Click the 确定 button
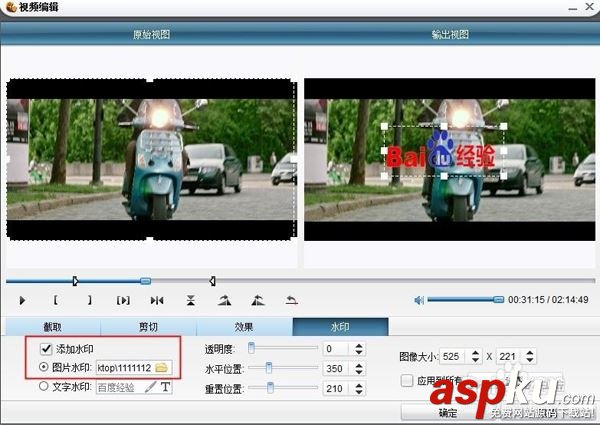This screenshot has width=600, height=425. pos(448,413)
